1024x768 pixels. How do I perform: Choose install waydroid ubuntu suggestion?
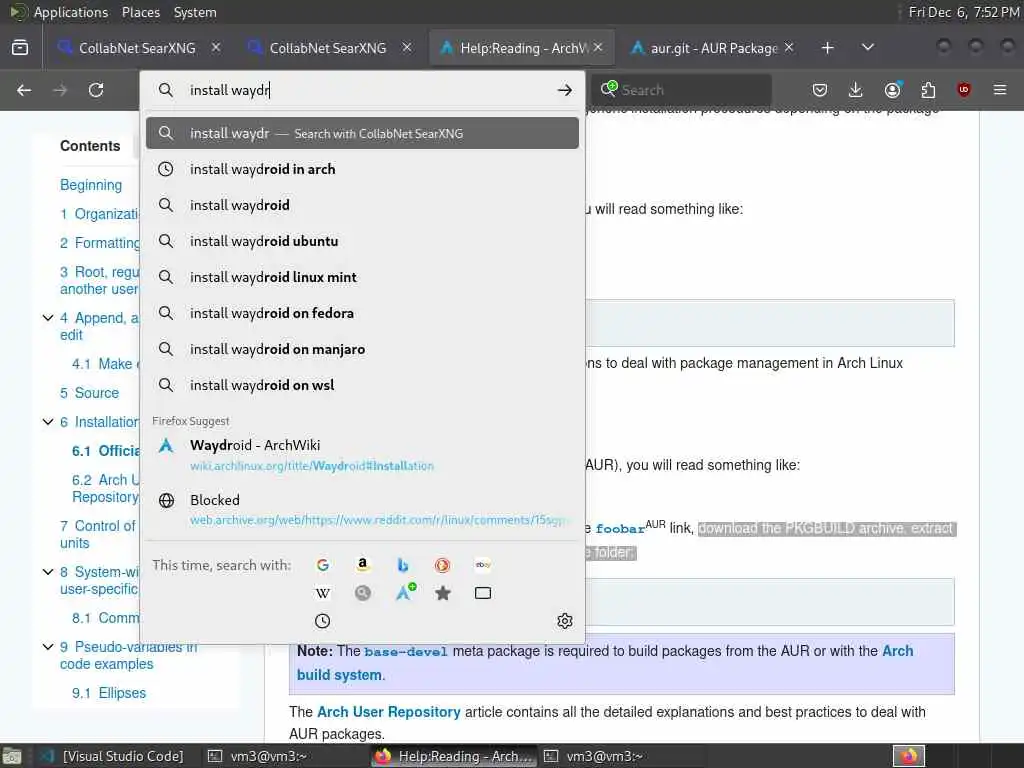tap(362, 241)
